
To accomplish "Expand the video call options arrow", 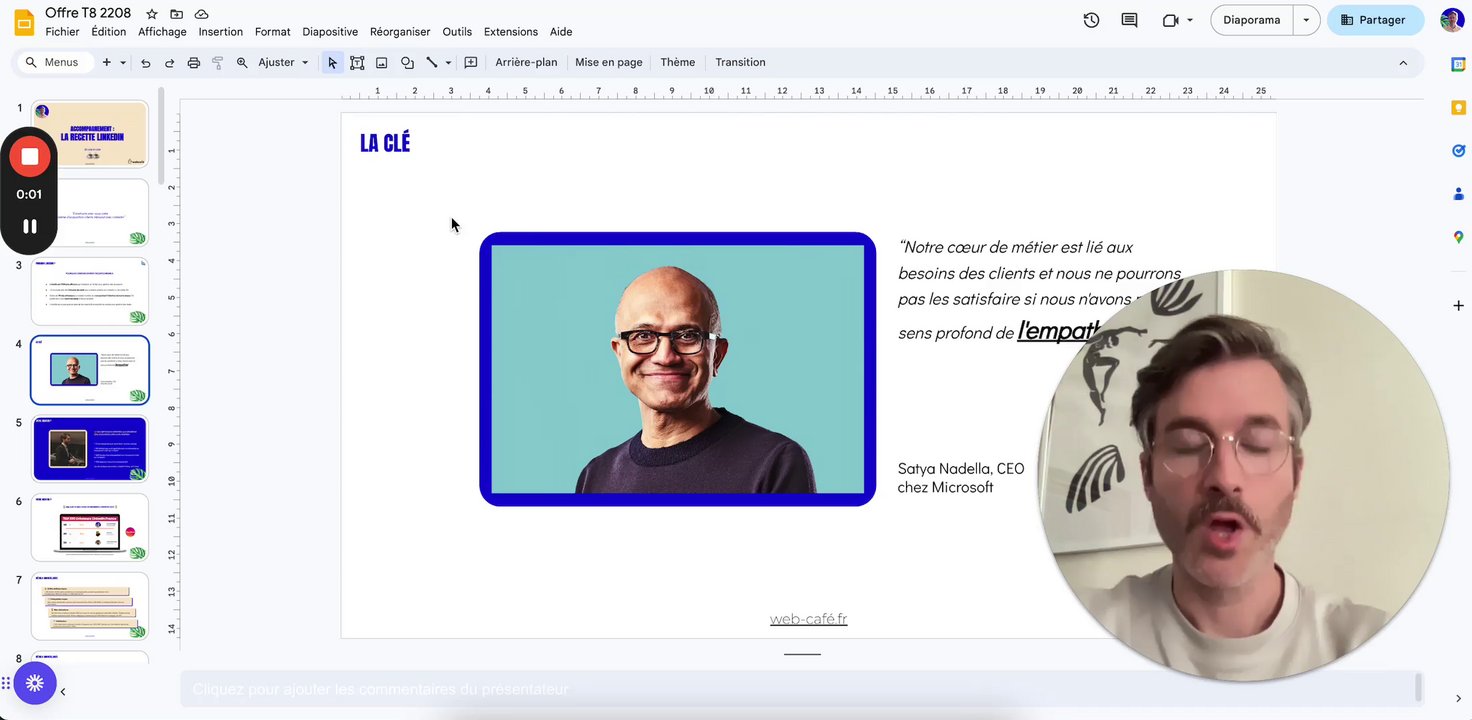I will click(x=1190, y=20).
